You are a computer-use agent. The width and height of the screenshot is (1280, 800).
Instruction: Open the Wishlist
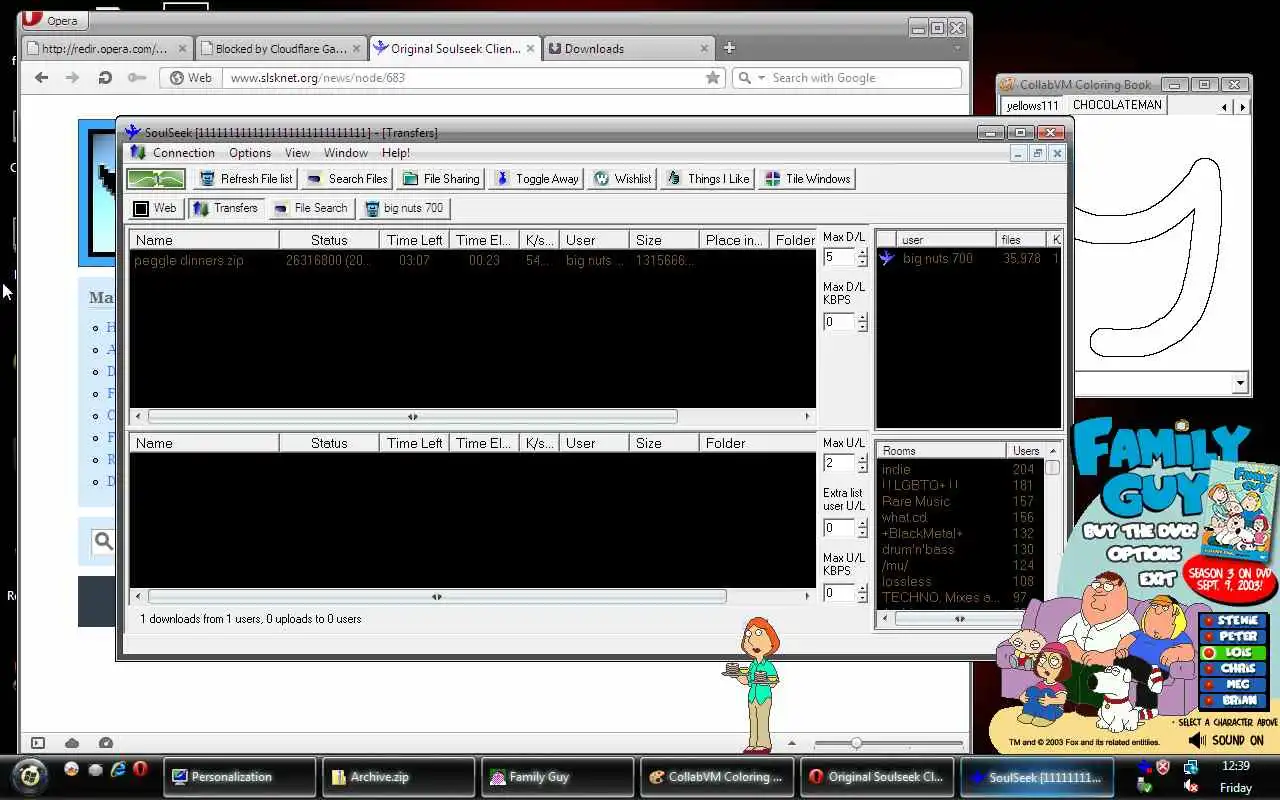(622, 179)
